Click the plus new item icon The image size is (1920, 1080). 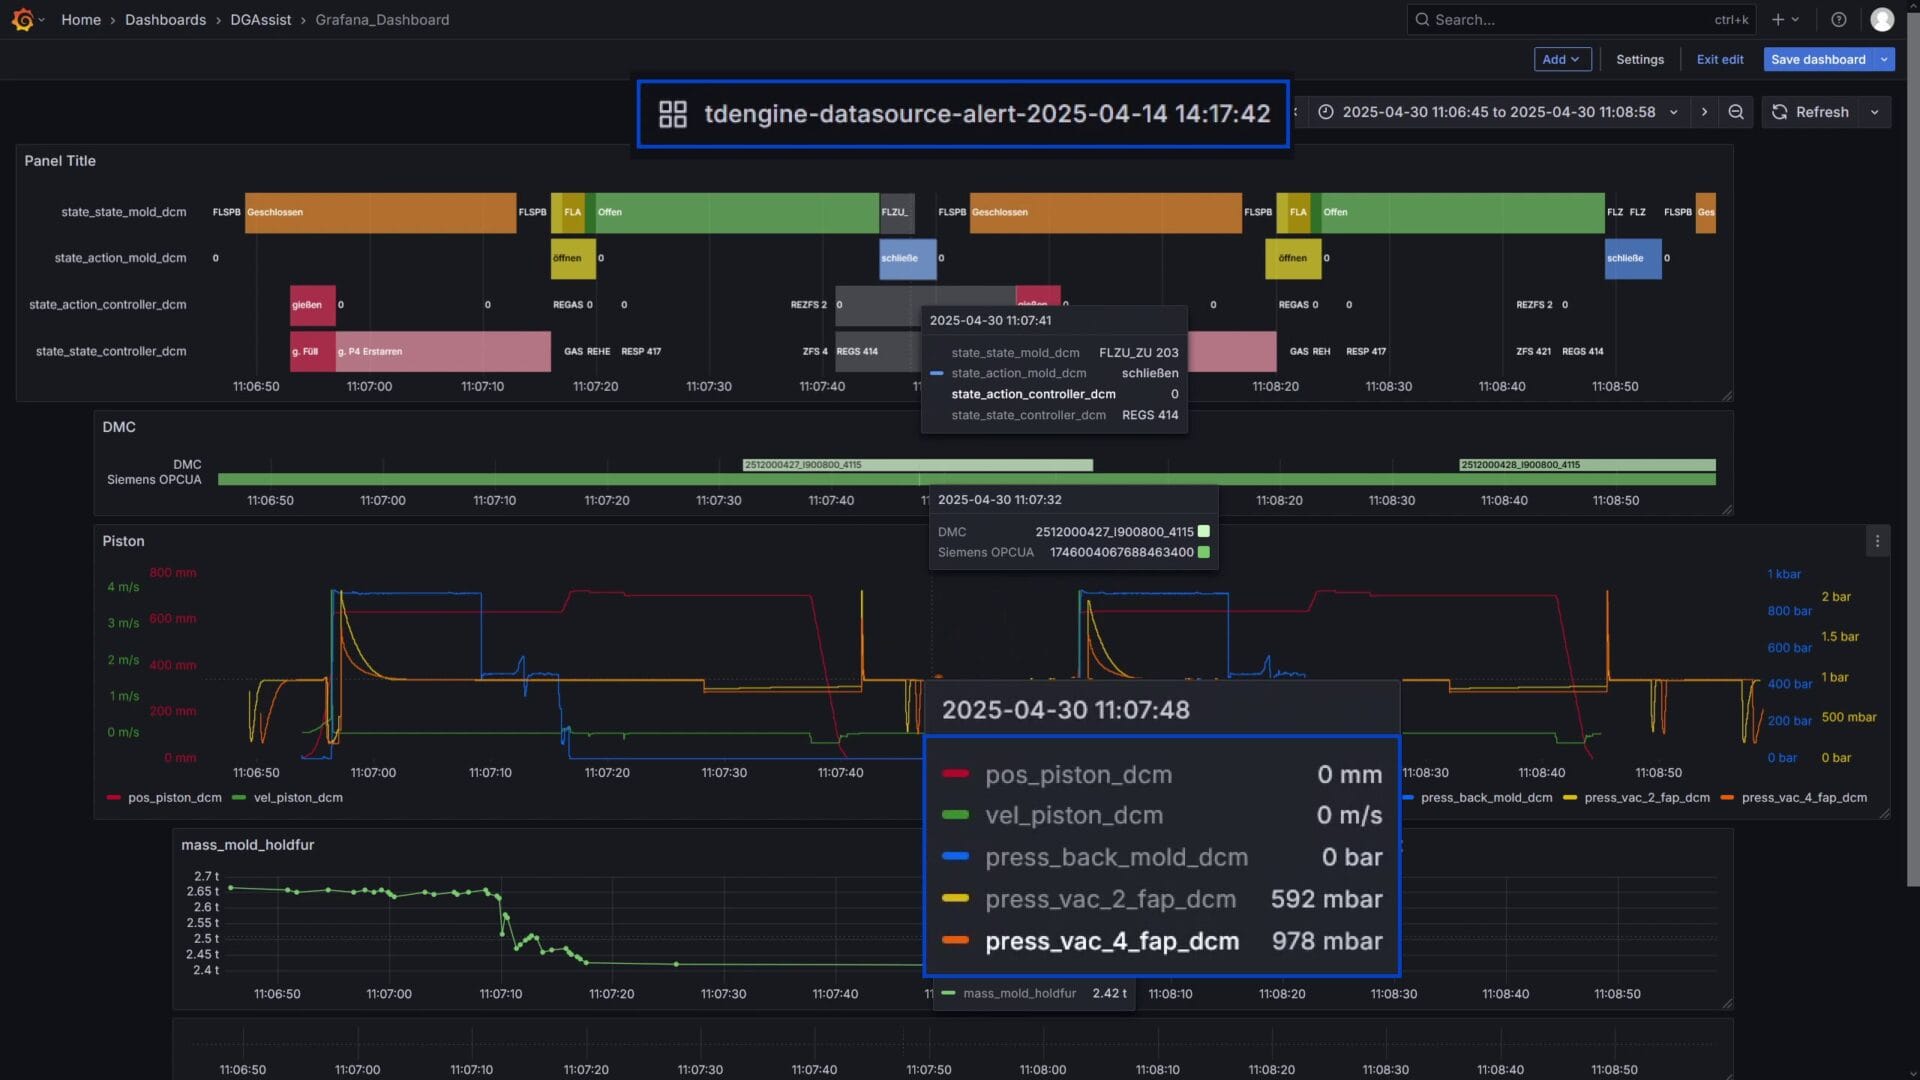[1778, 19]
